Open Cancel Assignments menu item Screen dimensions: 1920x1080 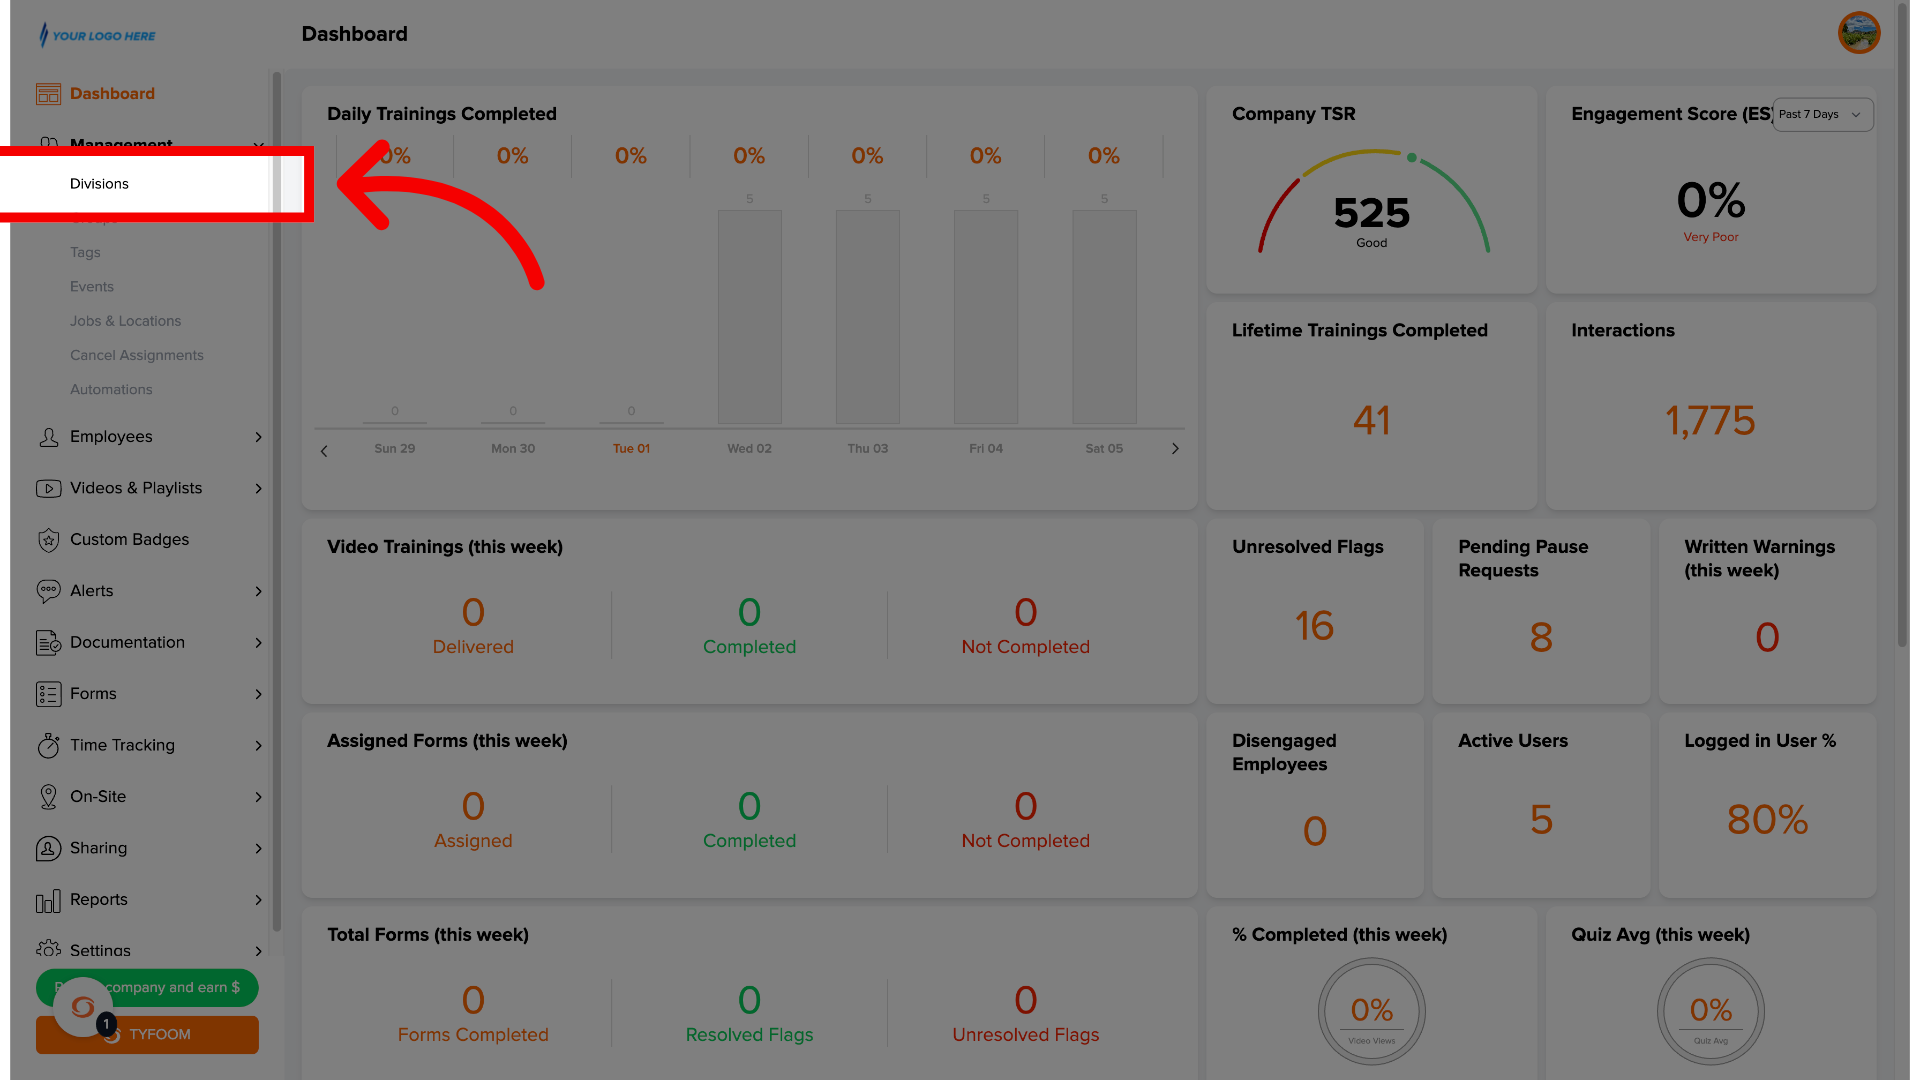point(137,356)
